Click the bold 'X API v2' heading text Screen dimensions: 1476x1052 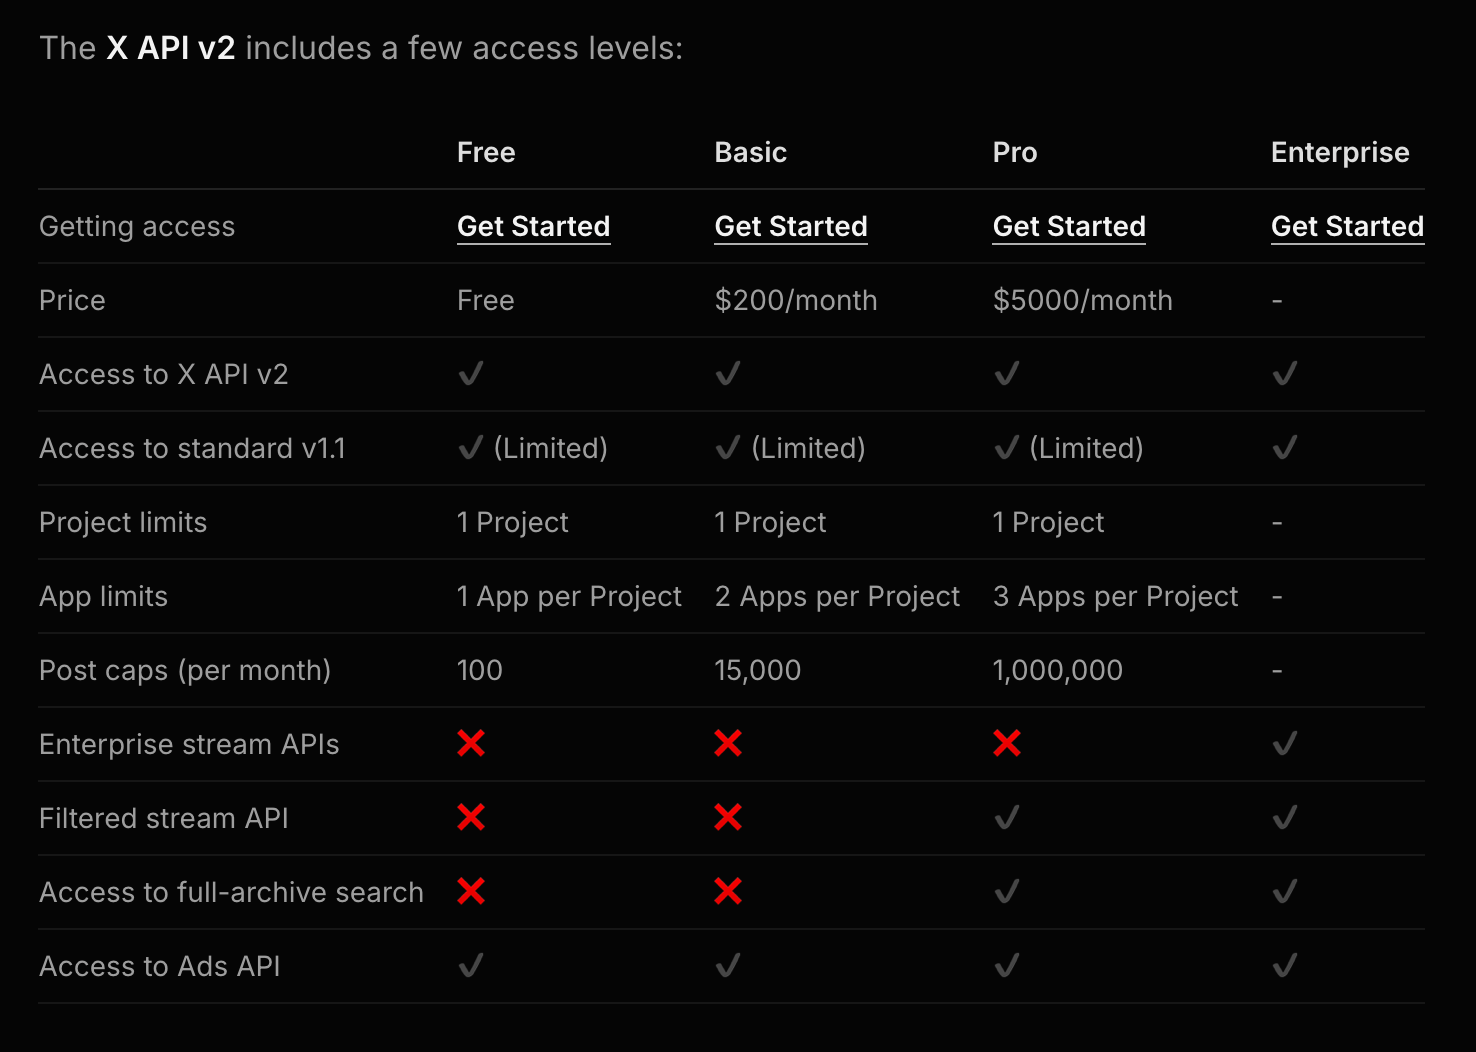pyautogui.click(x=171, y=48)
